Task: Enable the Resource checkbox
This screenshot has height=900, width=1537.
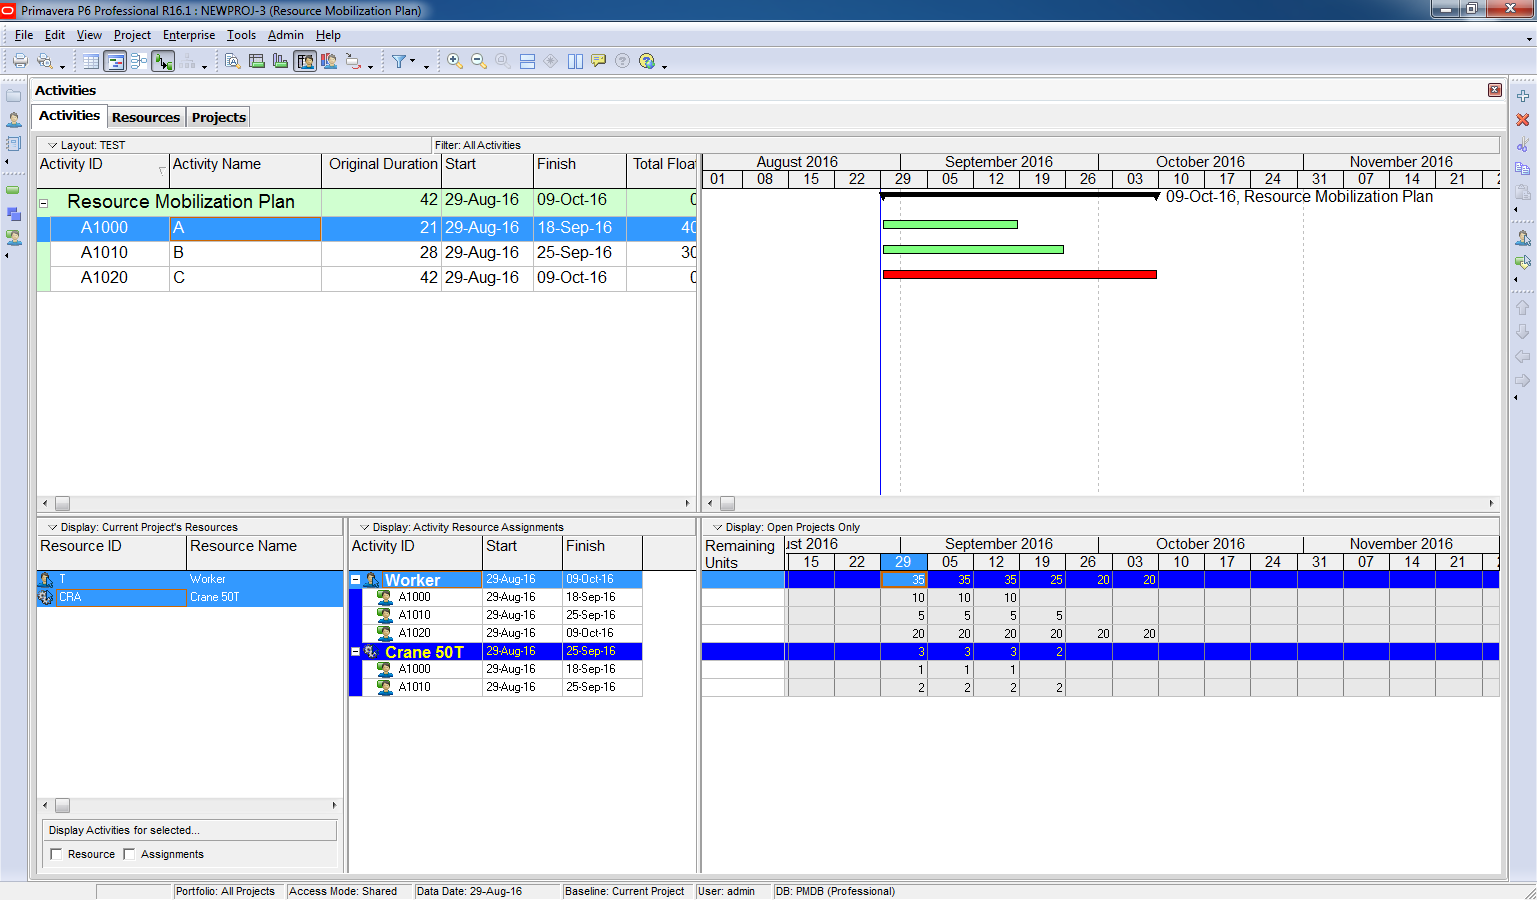Action: click(x=57, y=854)
